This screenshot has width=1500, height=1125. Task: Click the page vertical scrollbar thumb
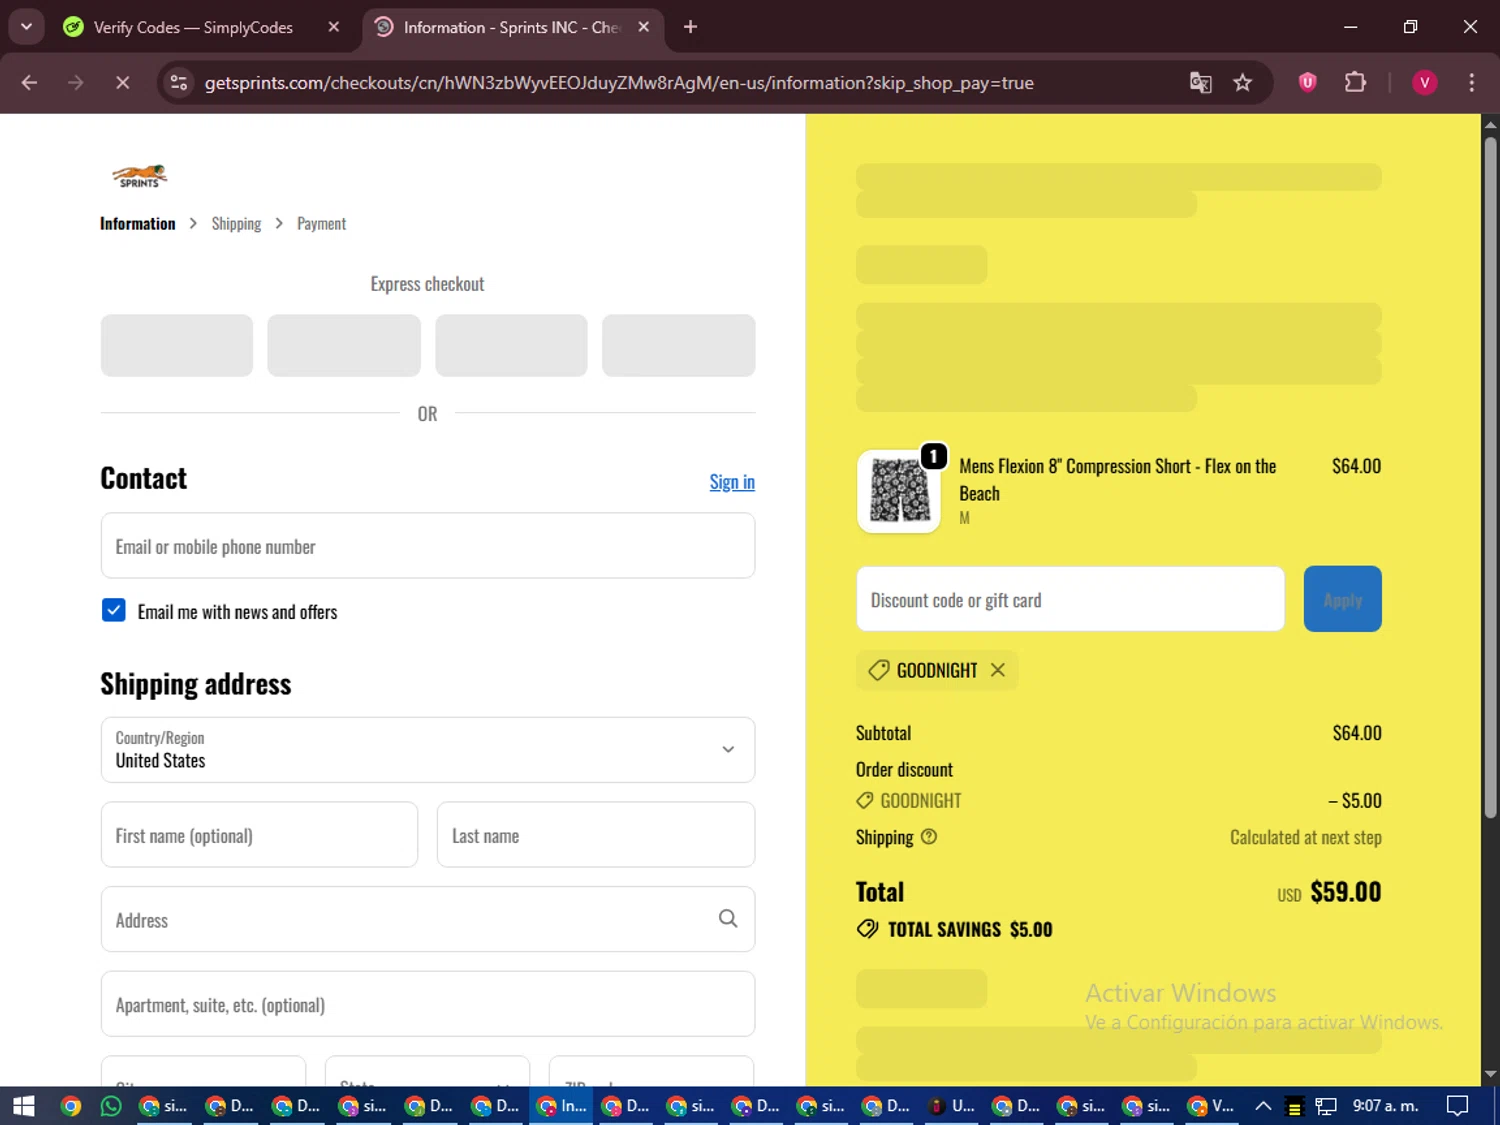tap(1490, 477)
